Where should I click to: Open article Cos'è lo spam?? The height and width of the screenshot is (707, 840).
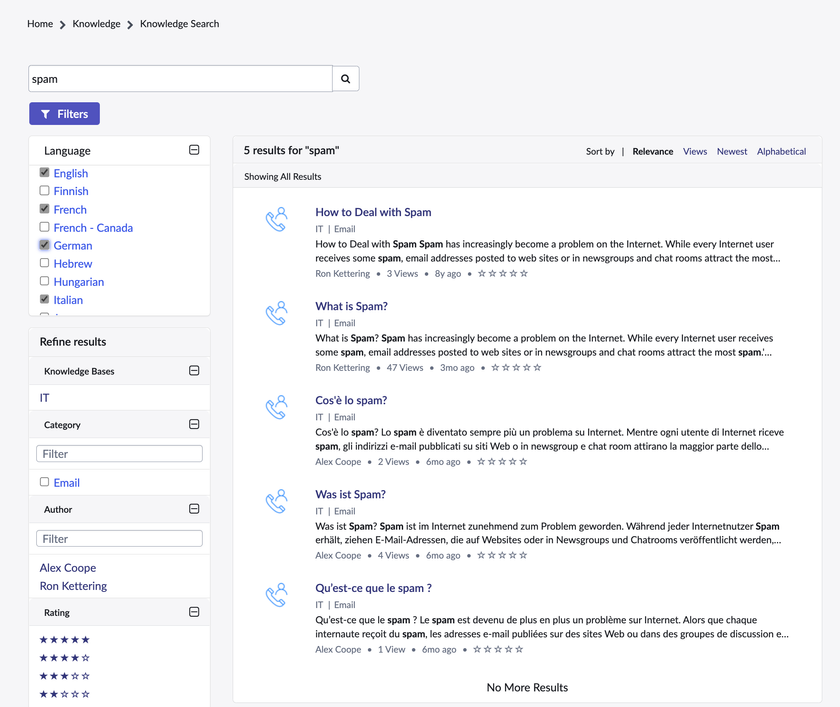coord(351,401)
